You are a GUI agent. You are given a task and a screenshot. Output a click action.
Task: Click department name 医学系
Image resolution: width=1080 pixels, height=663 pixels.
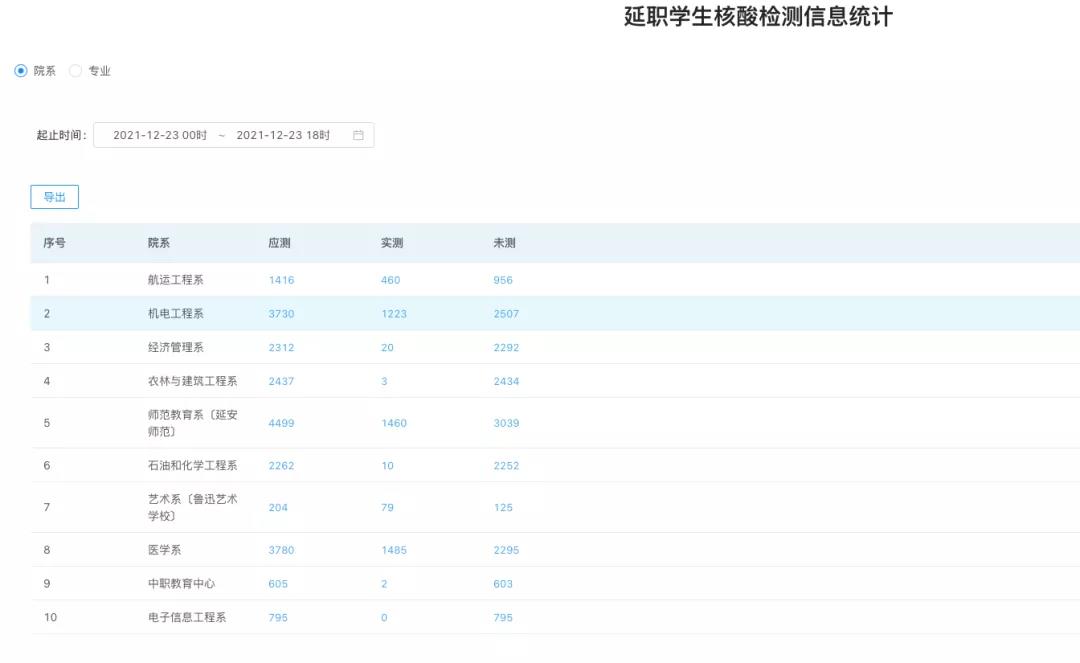click(164, 549)
